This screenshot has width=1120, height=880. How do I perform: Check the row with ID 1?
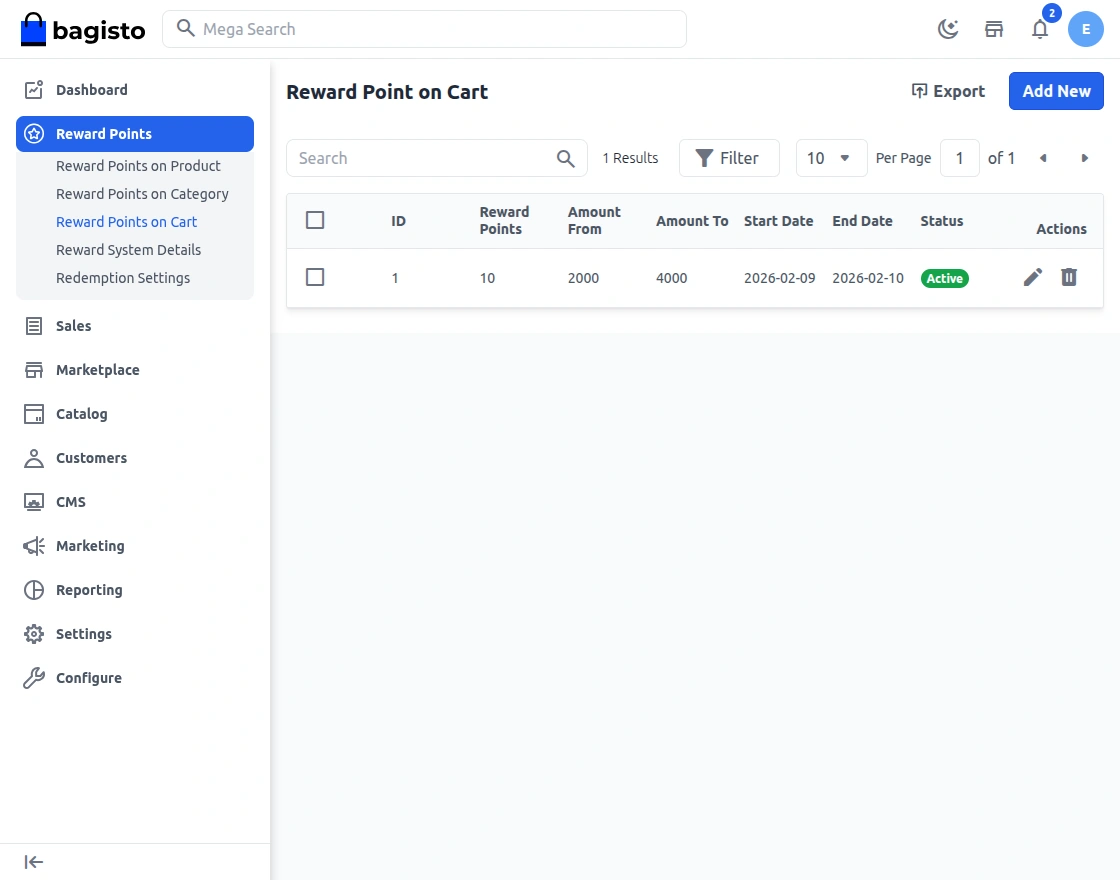[315, 277]
